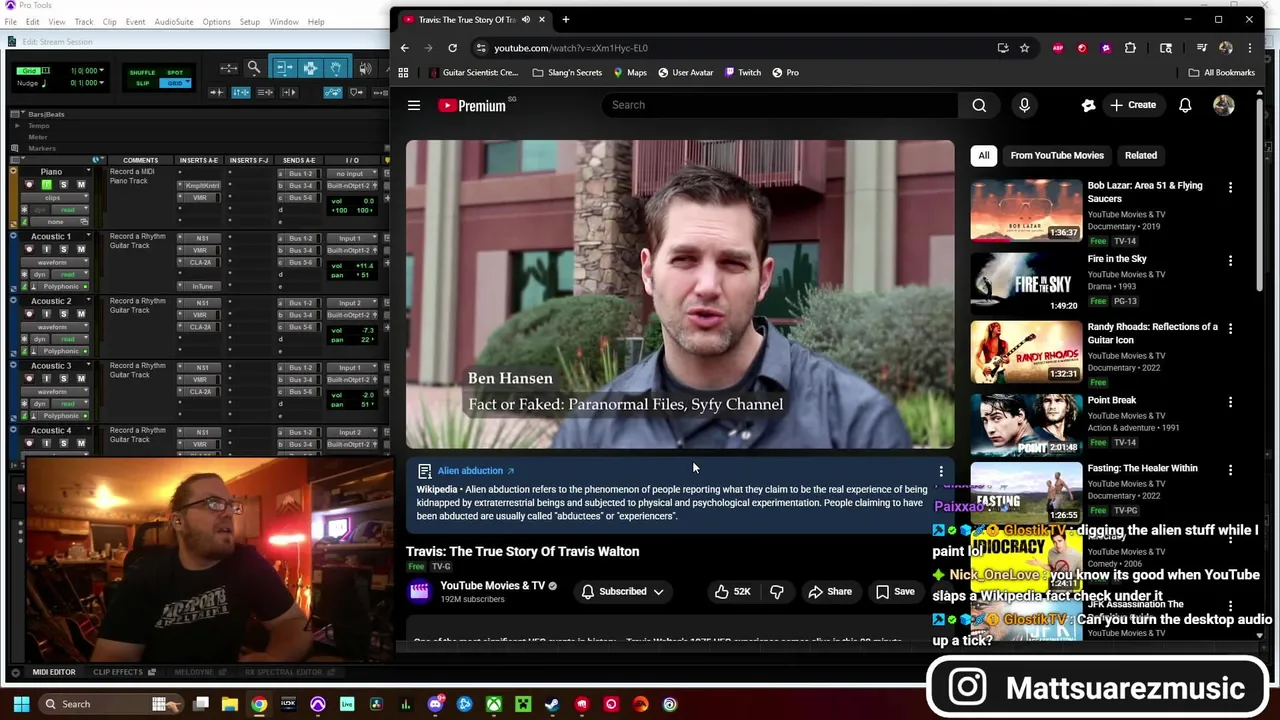Viewport: 1280px width, 720px height.
Task: Bookmark this page with the star icon
Action: point(1024,48)
